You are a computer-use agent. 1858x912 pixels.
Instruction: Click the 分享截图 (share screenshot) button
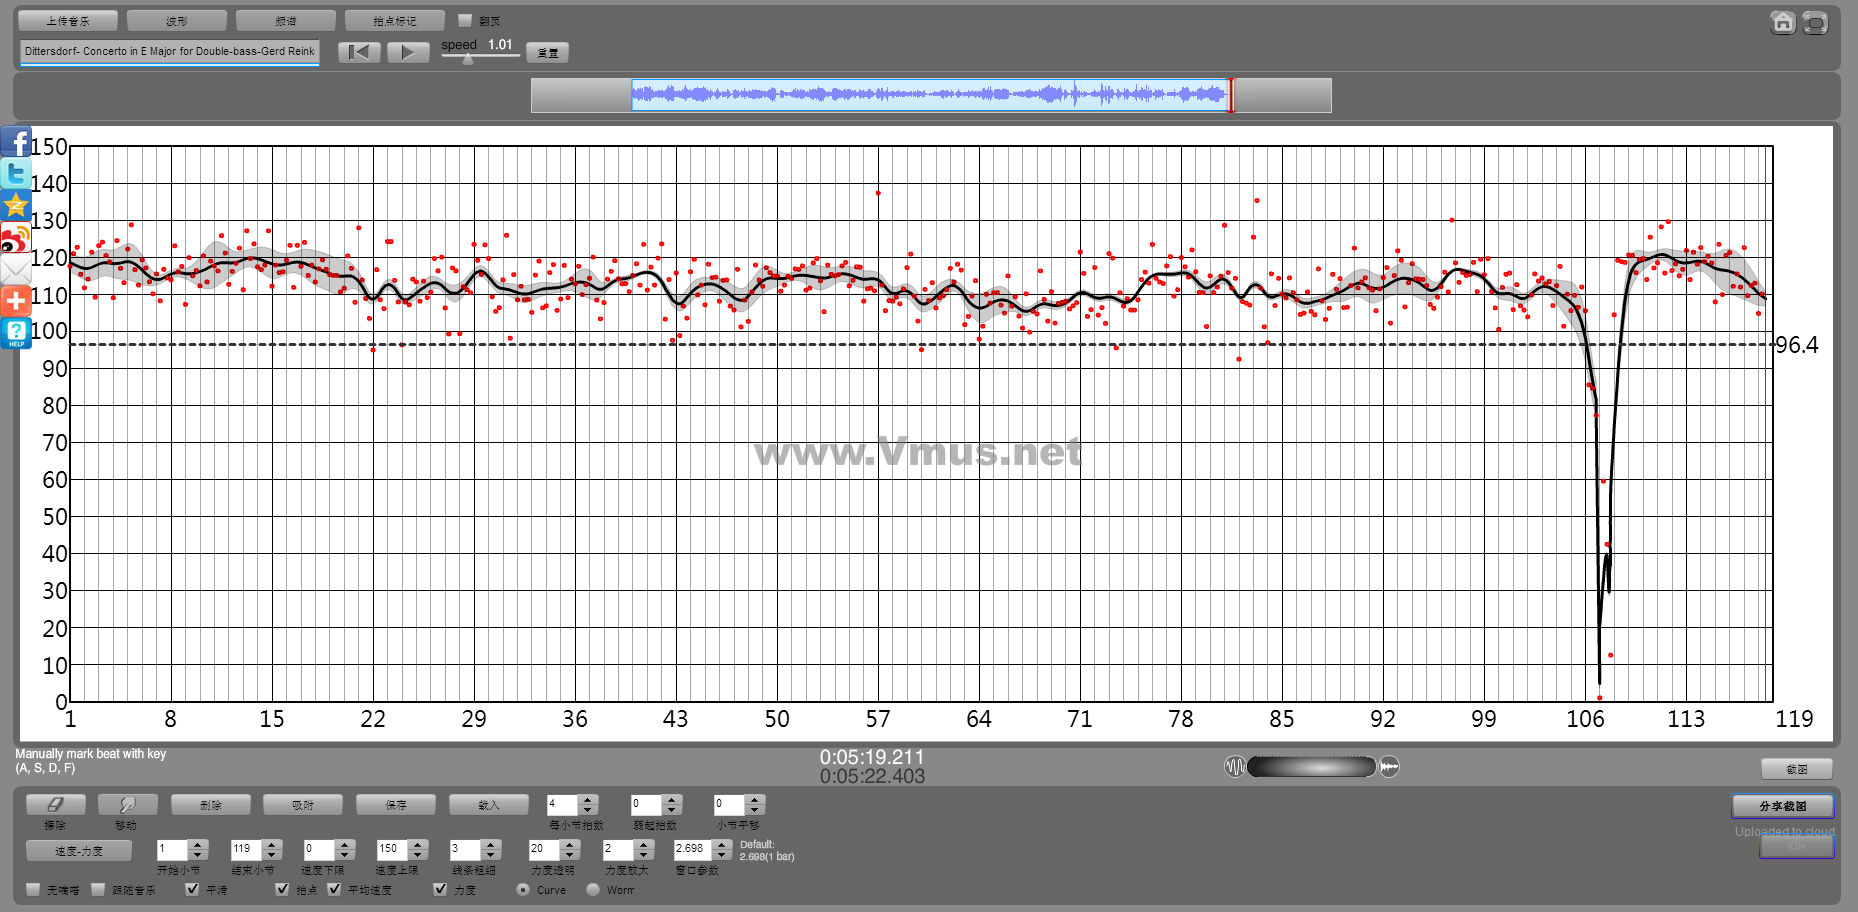point(1782,806)
